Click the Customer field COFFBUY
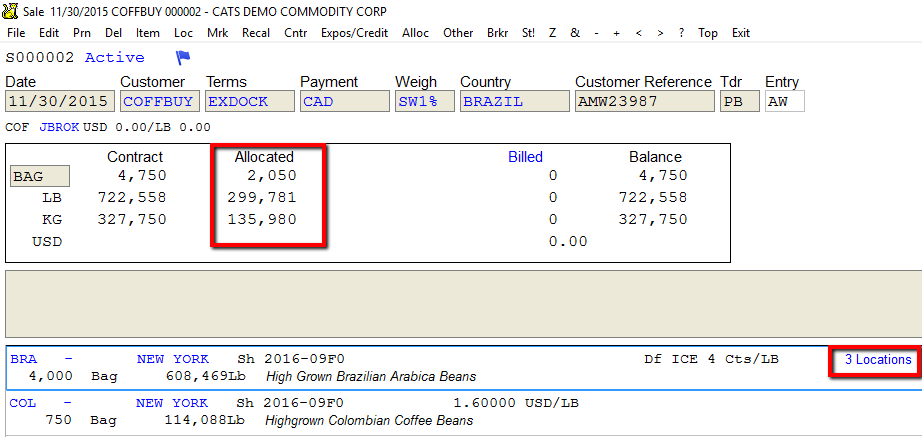Viewport: 922px width, 437px height. point(160,101)
